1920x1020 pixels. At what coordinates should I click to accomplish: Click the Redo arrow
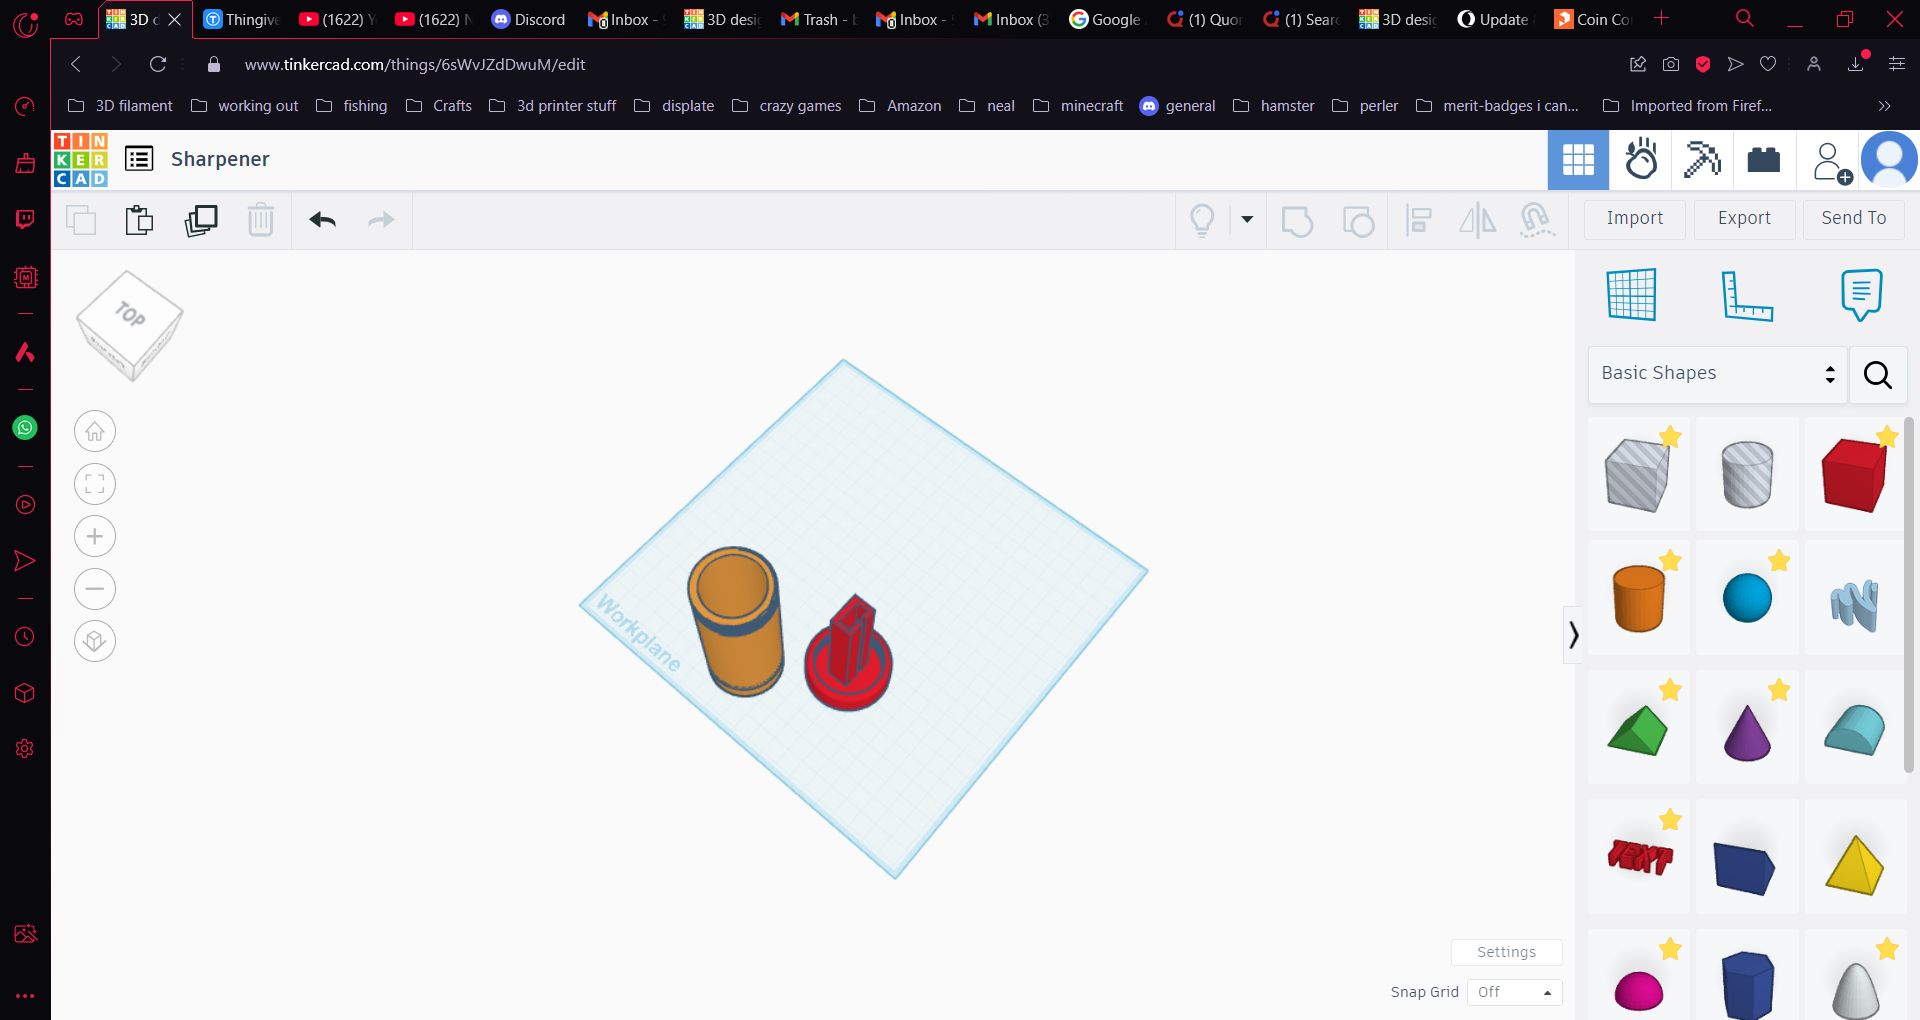[x=382, y=220]
